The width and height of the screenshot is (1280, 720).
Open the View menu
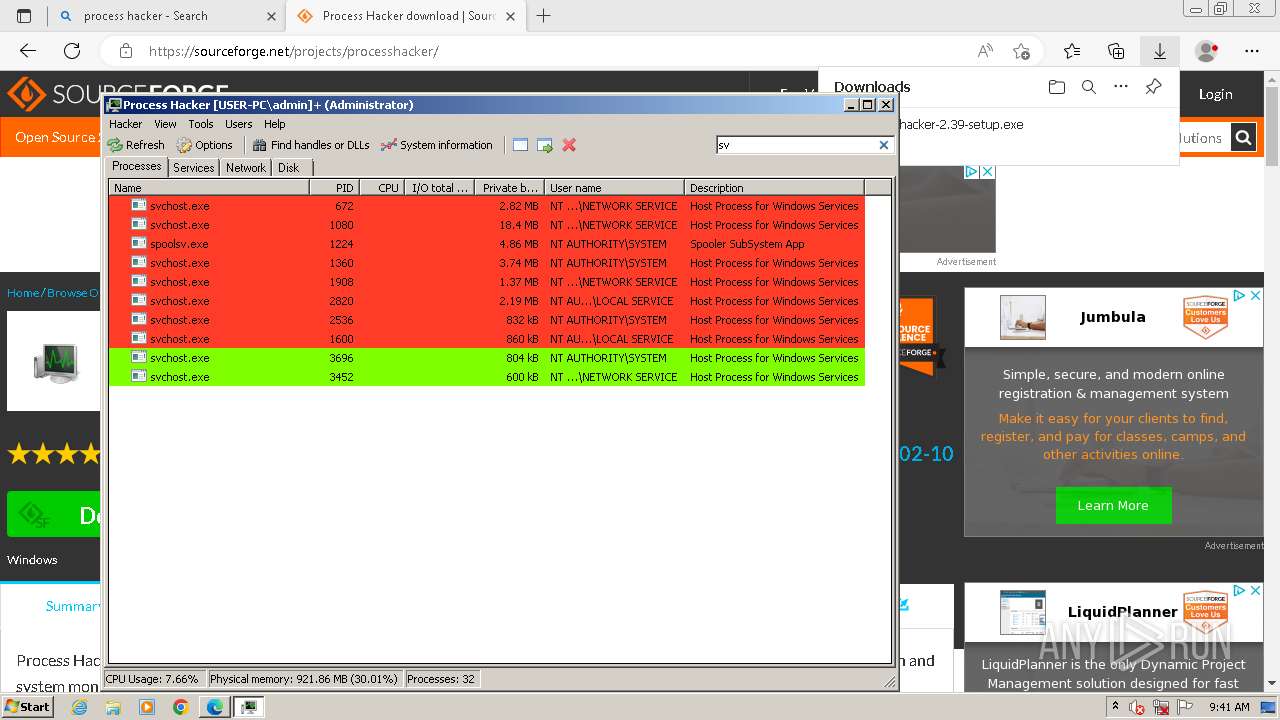tap(165, 124)
